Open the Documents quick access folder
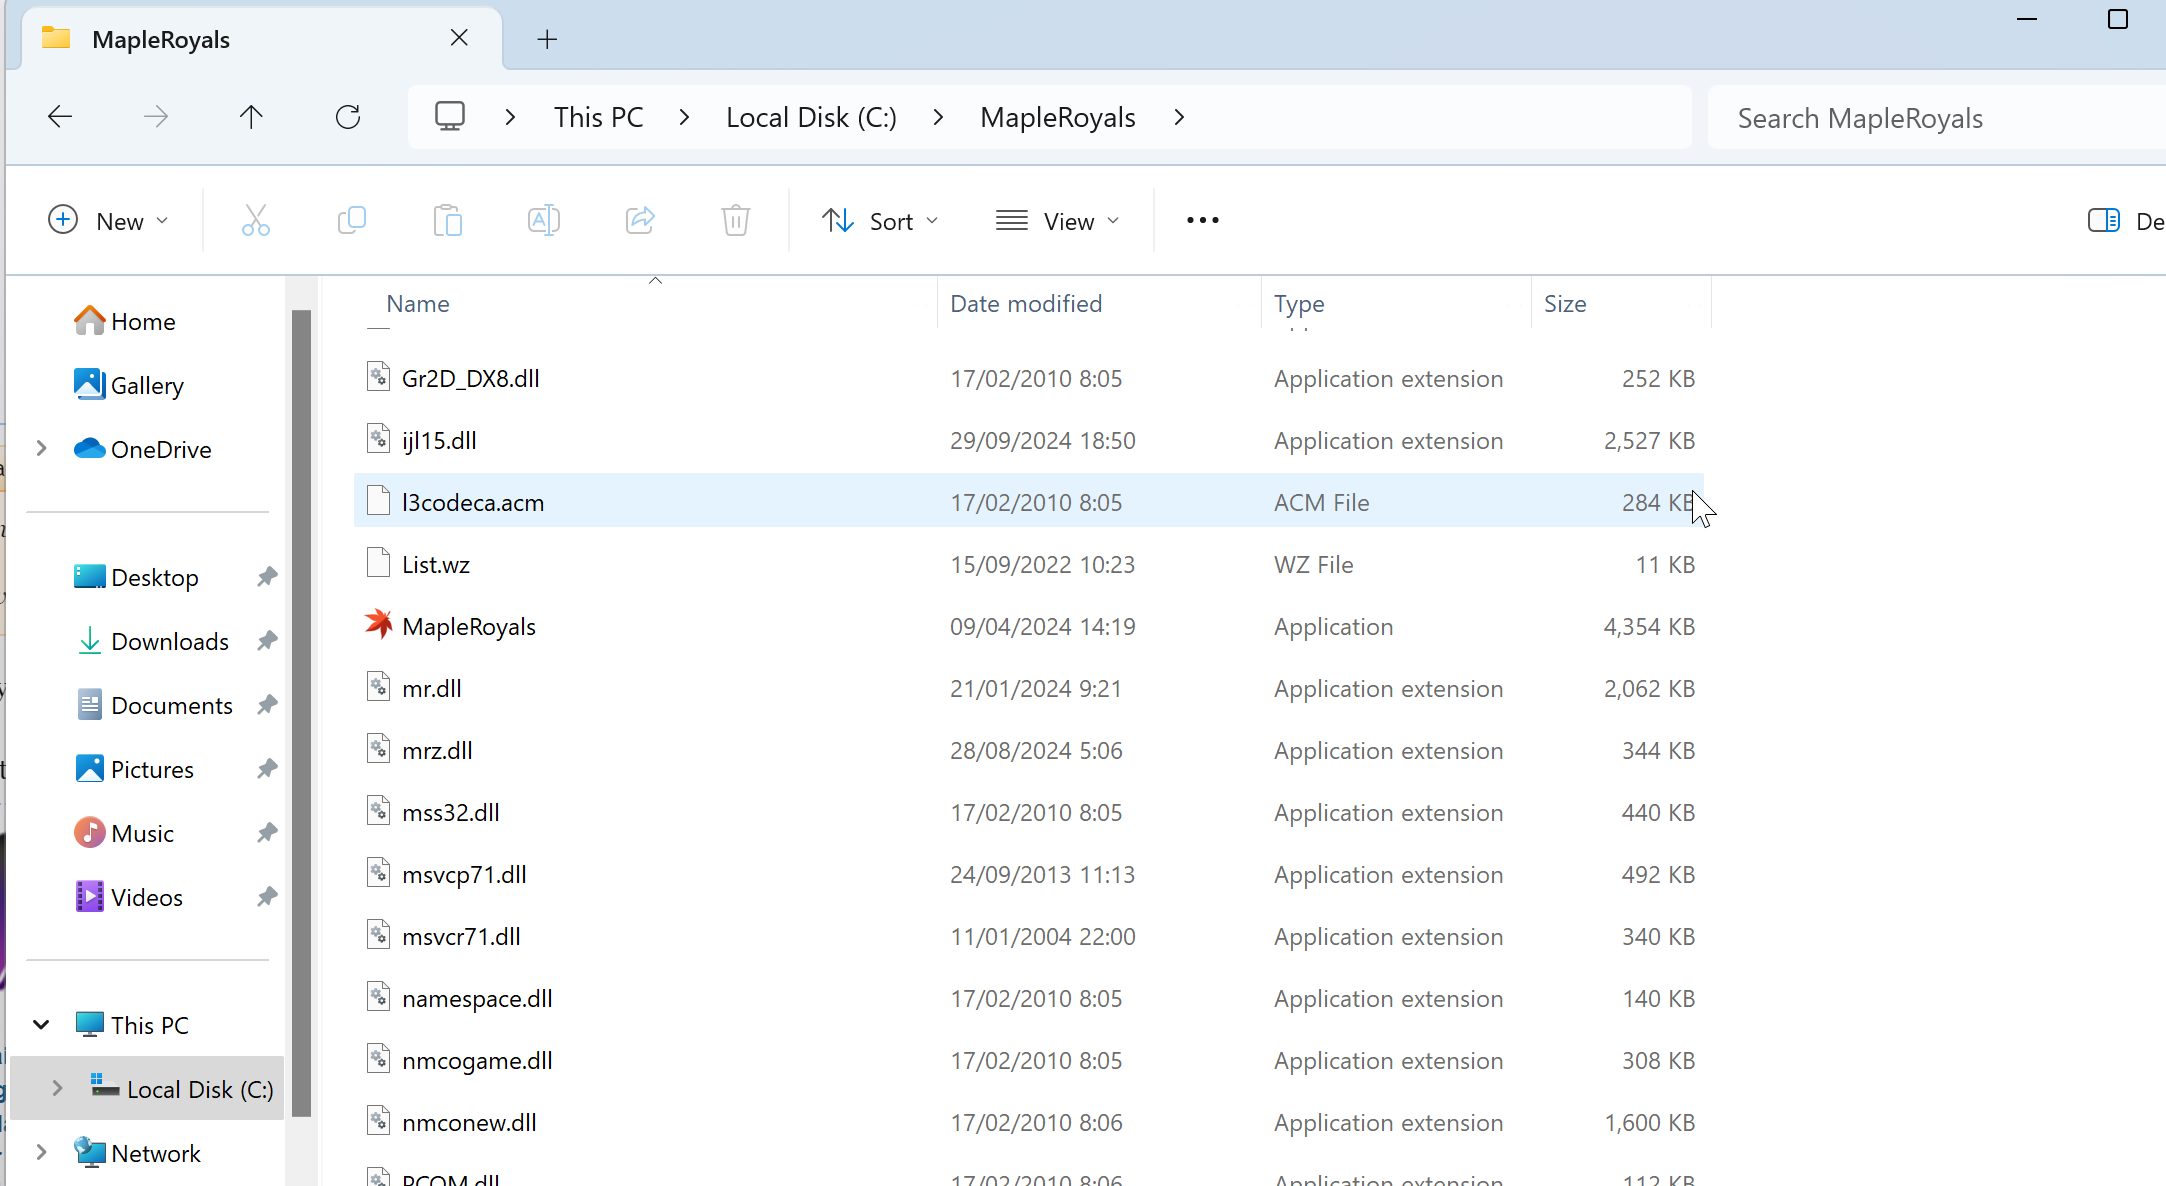 tap(154, 705)
